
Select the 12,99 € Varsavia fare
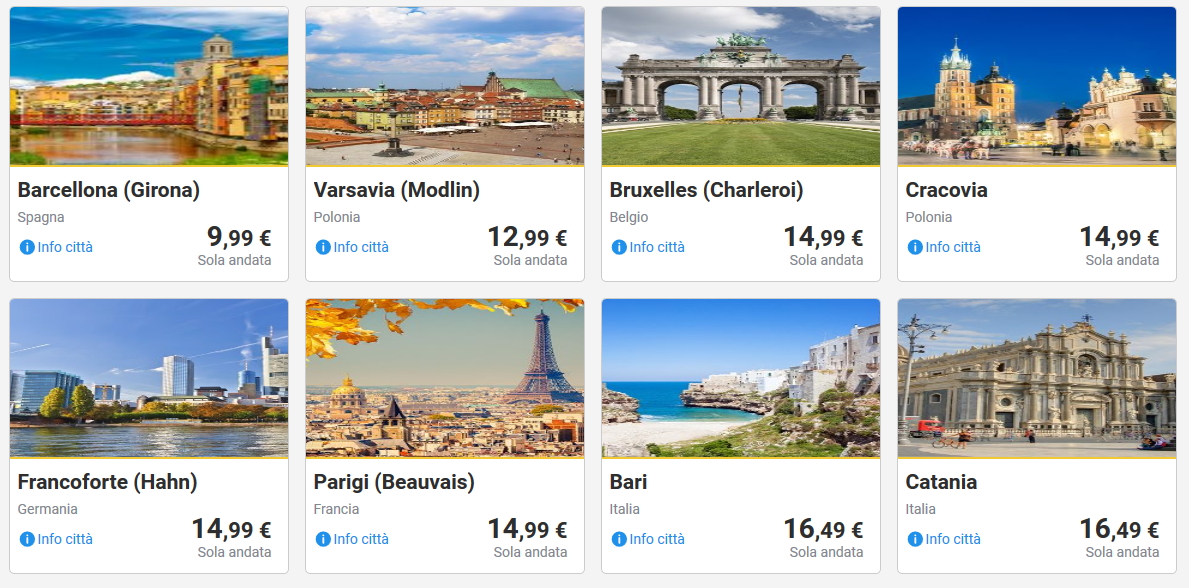(x=527, y=238)
